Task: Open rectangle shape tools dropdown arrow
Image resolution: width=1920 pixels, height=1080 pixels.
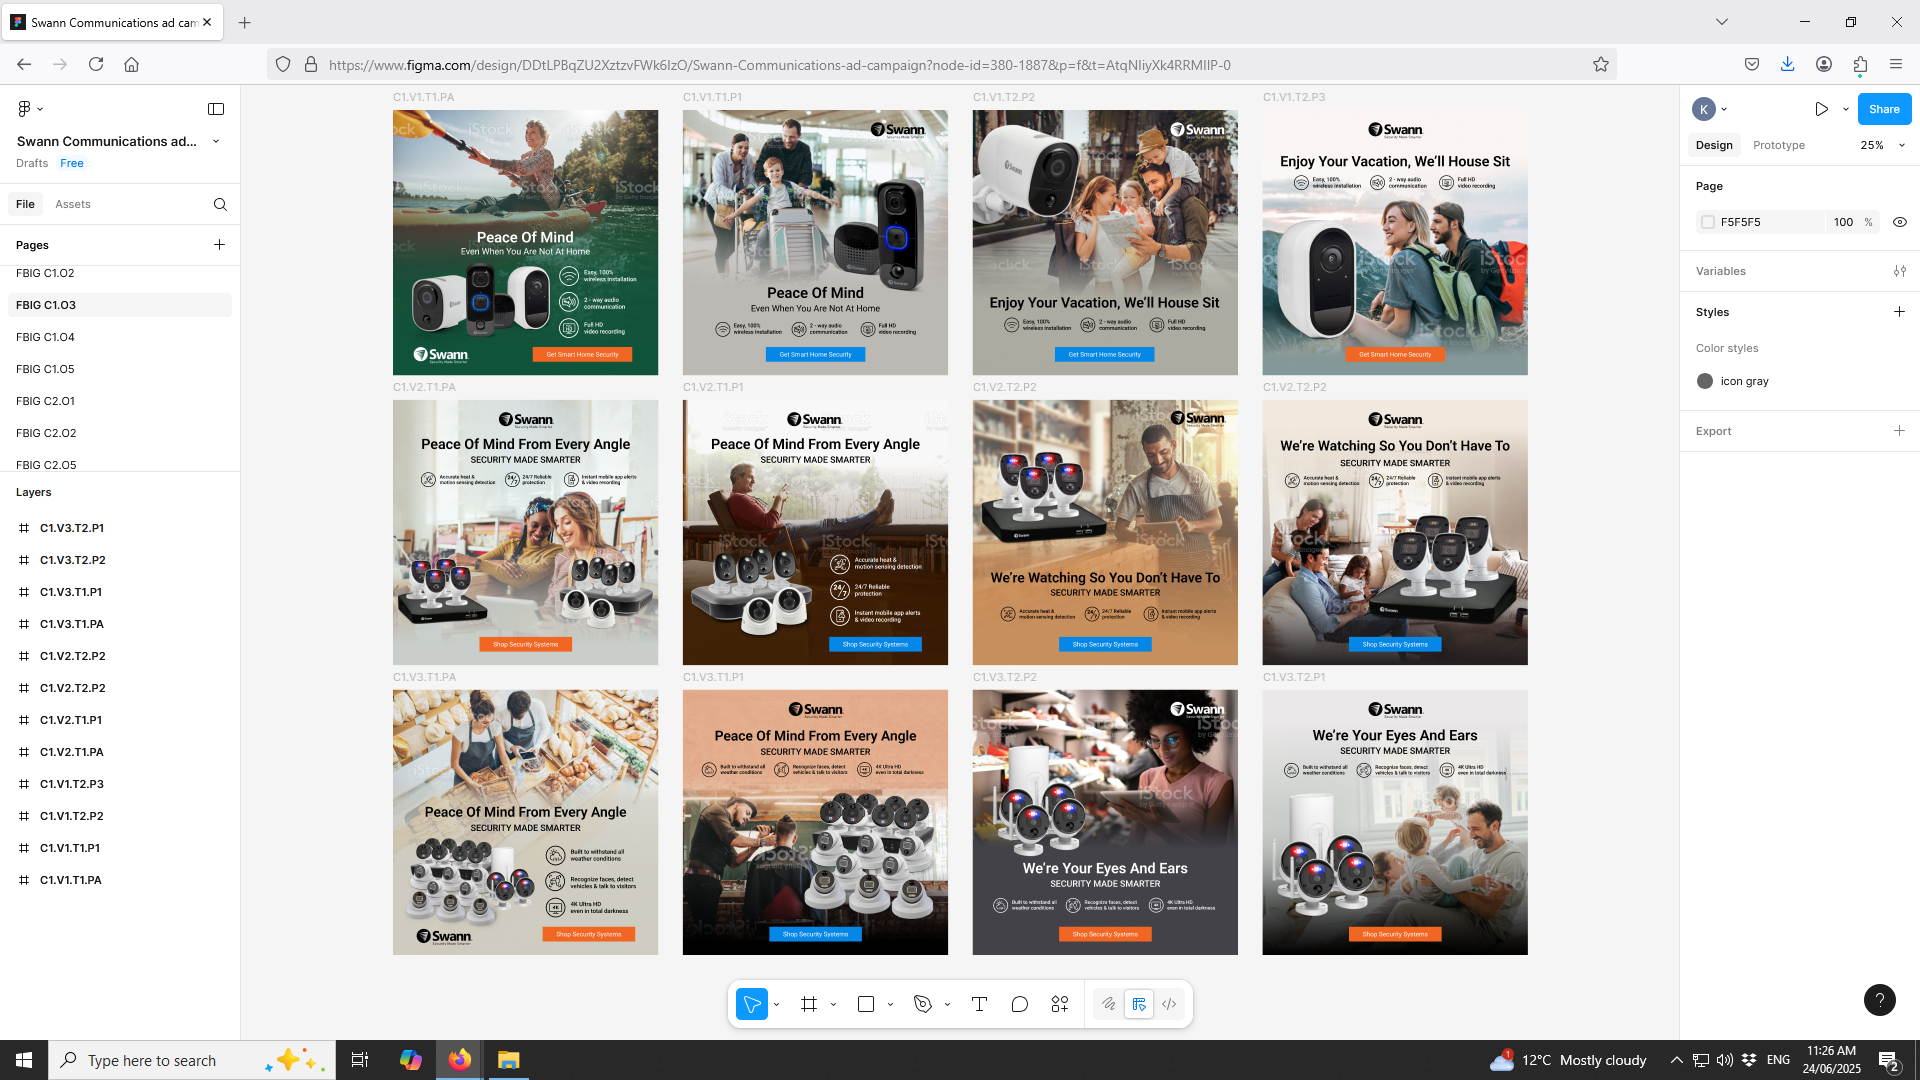Action: pyautogui.click(x=890, y=1004)
